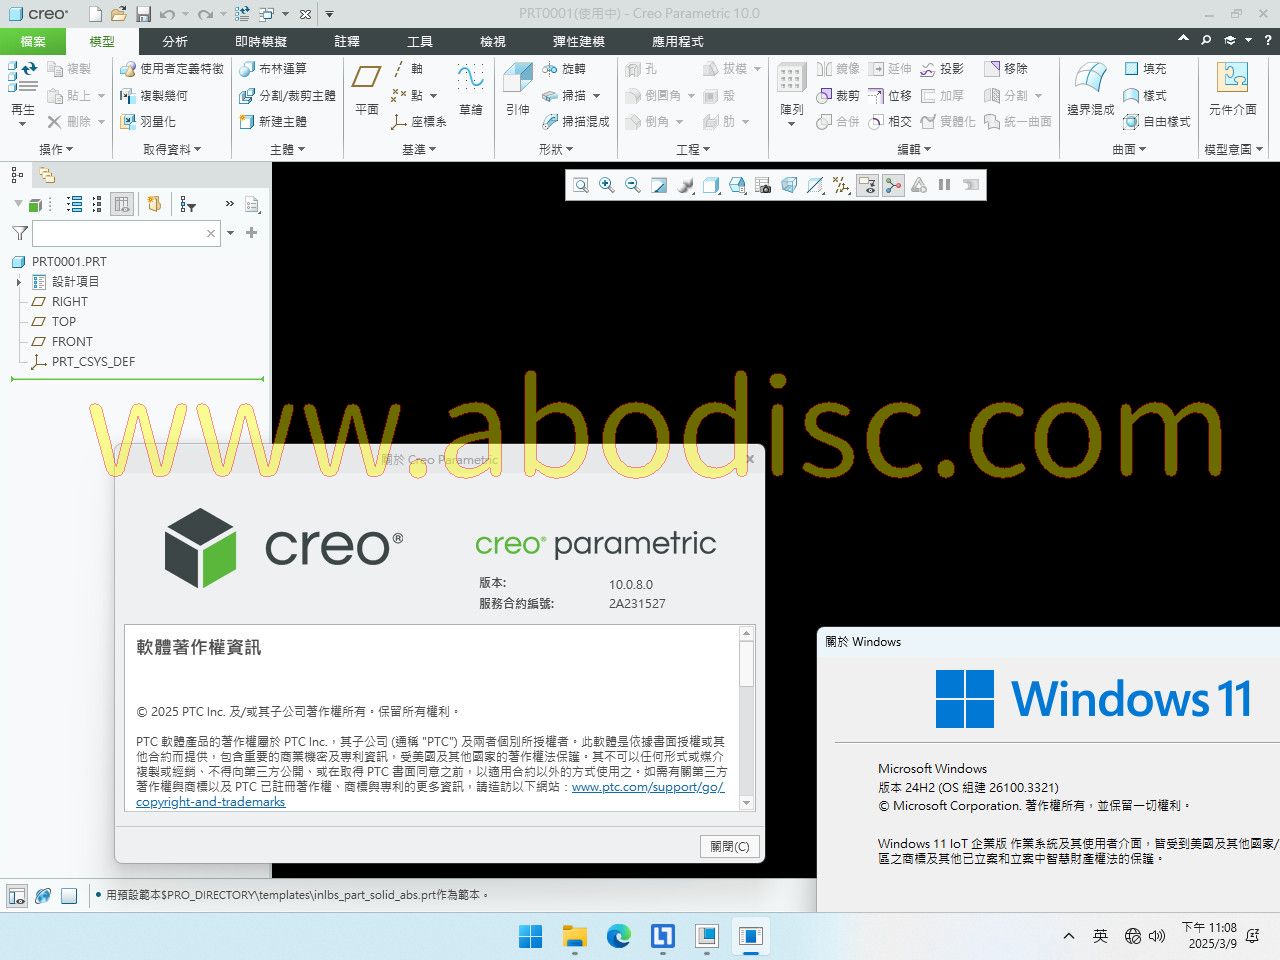Open the 應用程式 ribbon tab
Image resolution: width=1280 pixels, height=960 pixels.
(x=678, y=41)
